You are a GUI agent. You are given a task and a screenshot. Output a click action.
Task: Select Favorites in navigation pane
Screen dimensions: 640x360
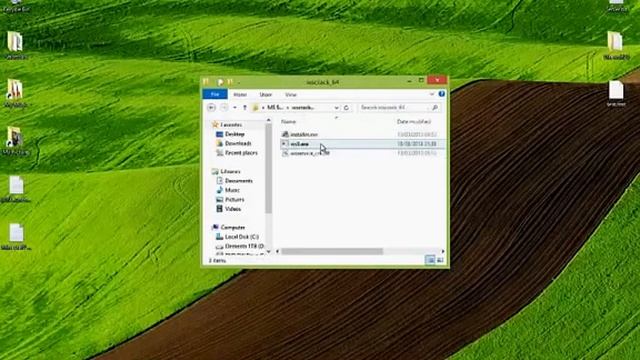(x=231, y=124)
